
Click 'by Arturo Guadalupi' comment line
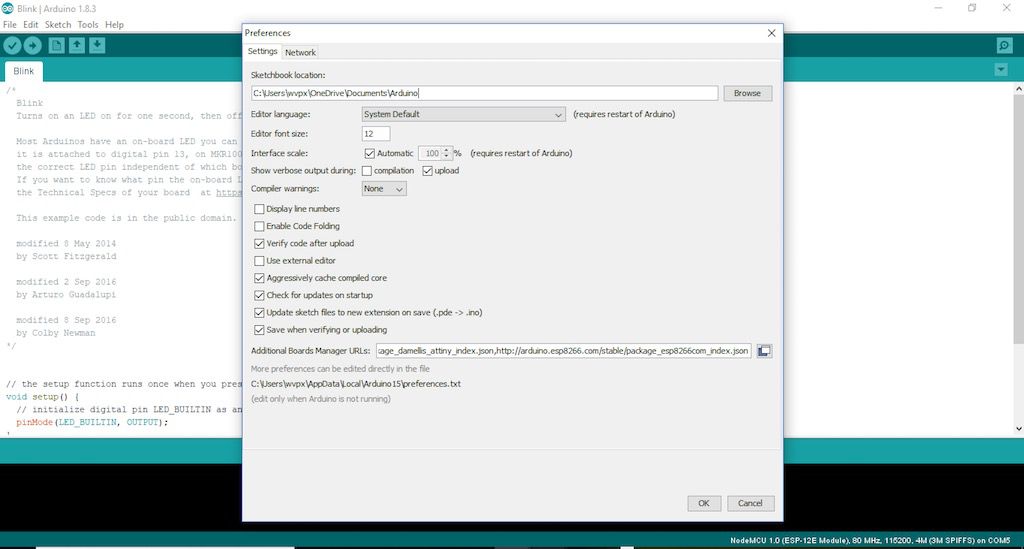point(66,295)
